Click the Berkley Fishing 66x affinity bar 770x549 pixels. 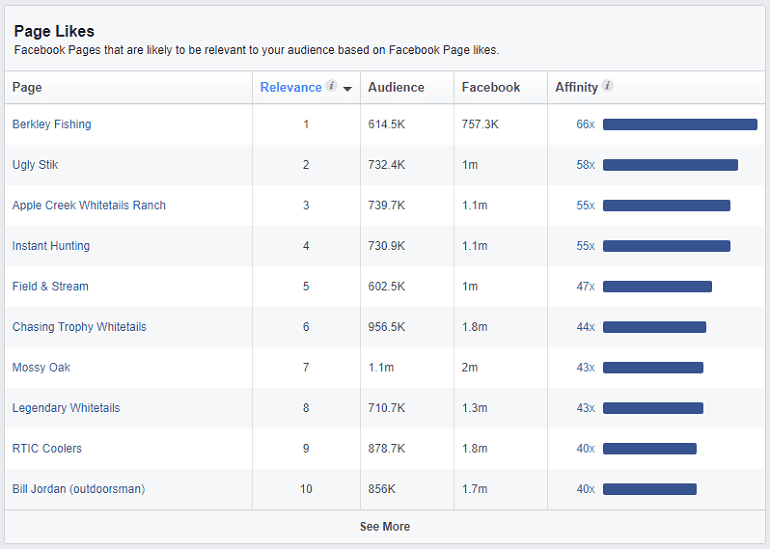[680, 124]
